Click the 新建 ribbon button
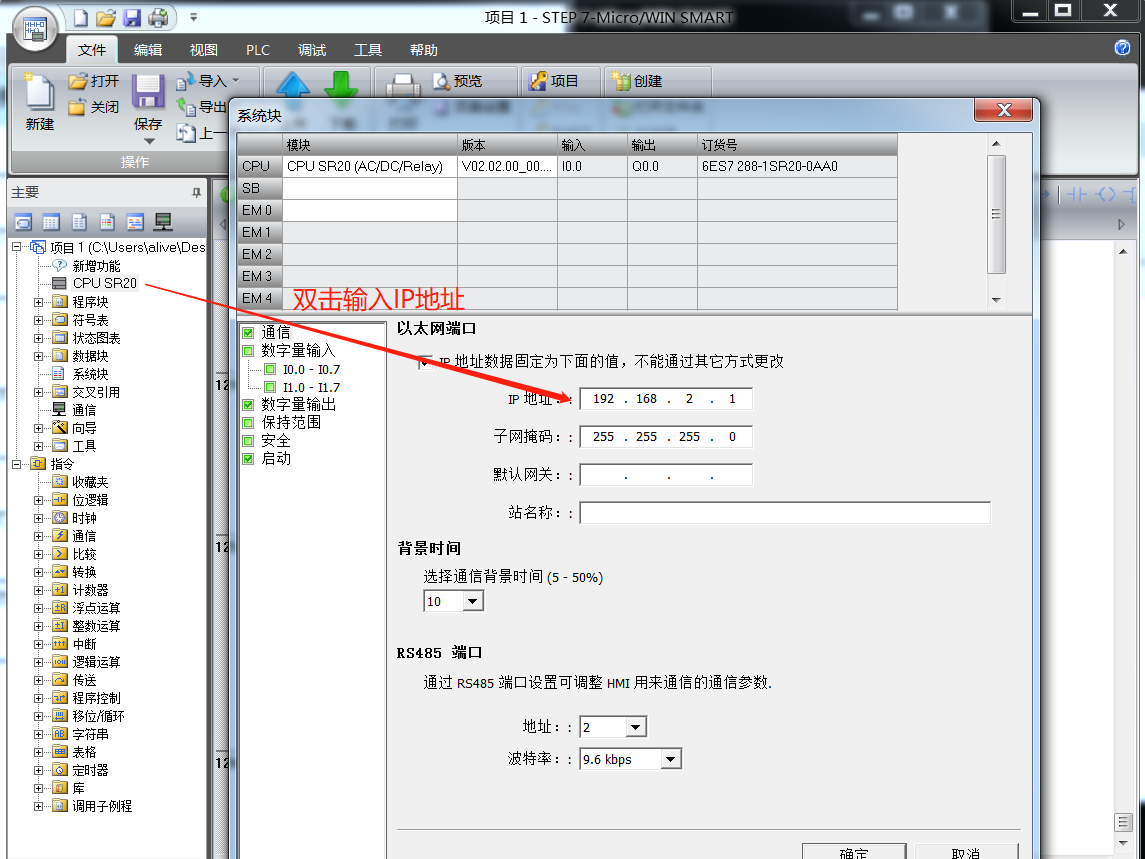Image resolution: width=1145 pixels, height=859 pixels. coord(39,102)
